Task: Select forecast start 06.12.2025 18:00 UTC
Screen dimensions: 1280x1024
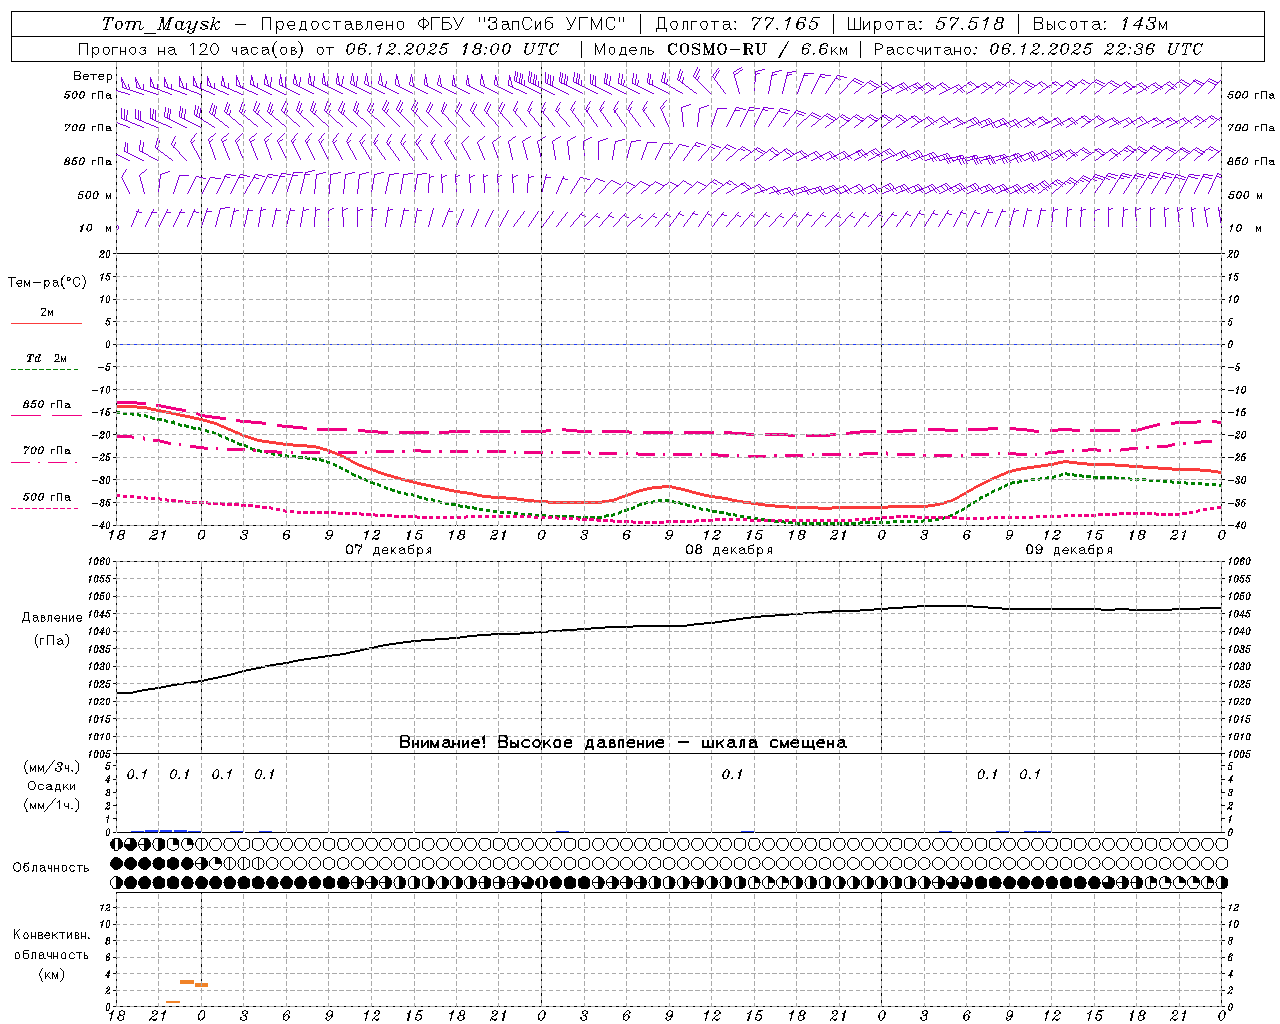Action: point(452,49)
